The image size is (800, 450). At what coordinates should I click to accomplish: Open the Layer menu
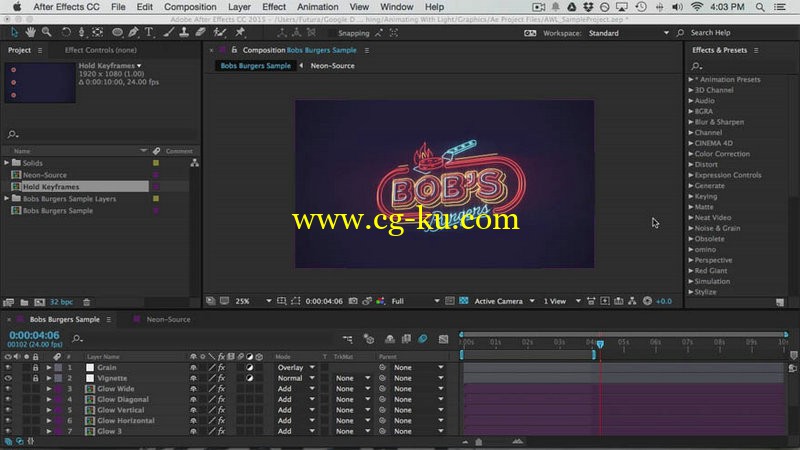(239, 7)
